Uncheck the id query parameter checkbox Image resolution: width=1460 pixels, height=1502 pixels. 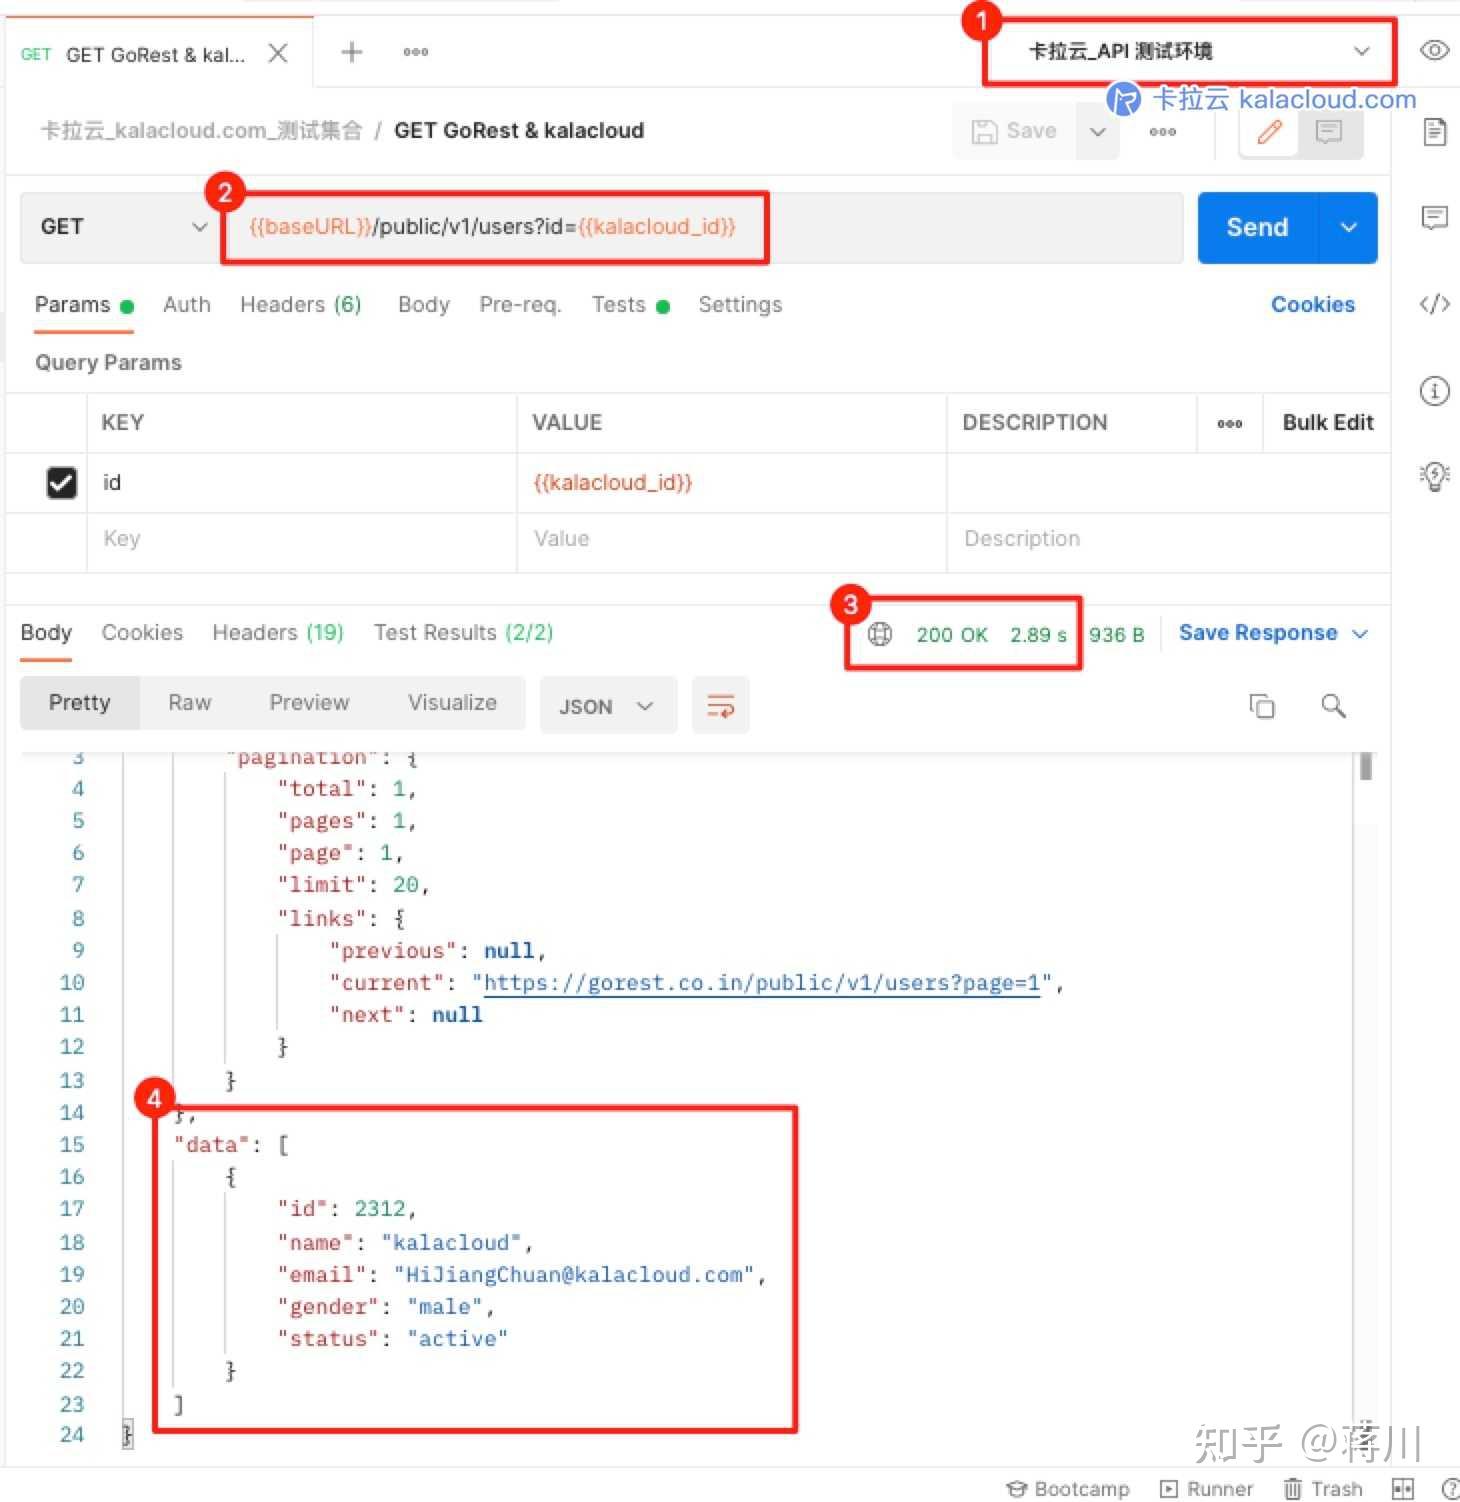(x=61, y=483)
